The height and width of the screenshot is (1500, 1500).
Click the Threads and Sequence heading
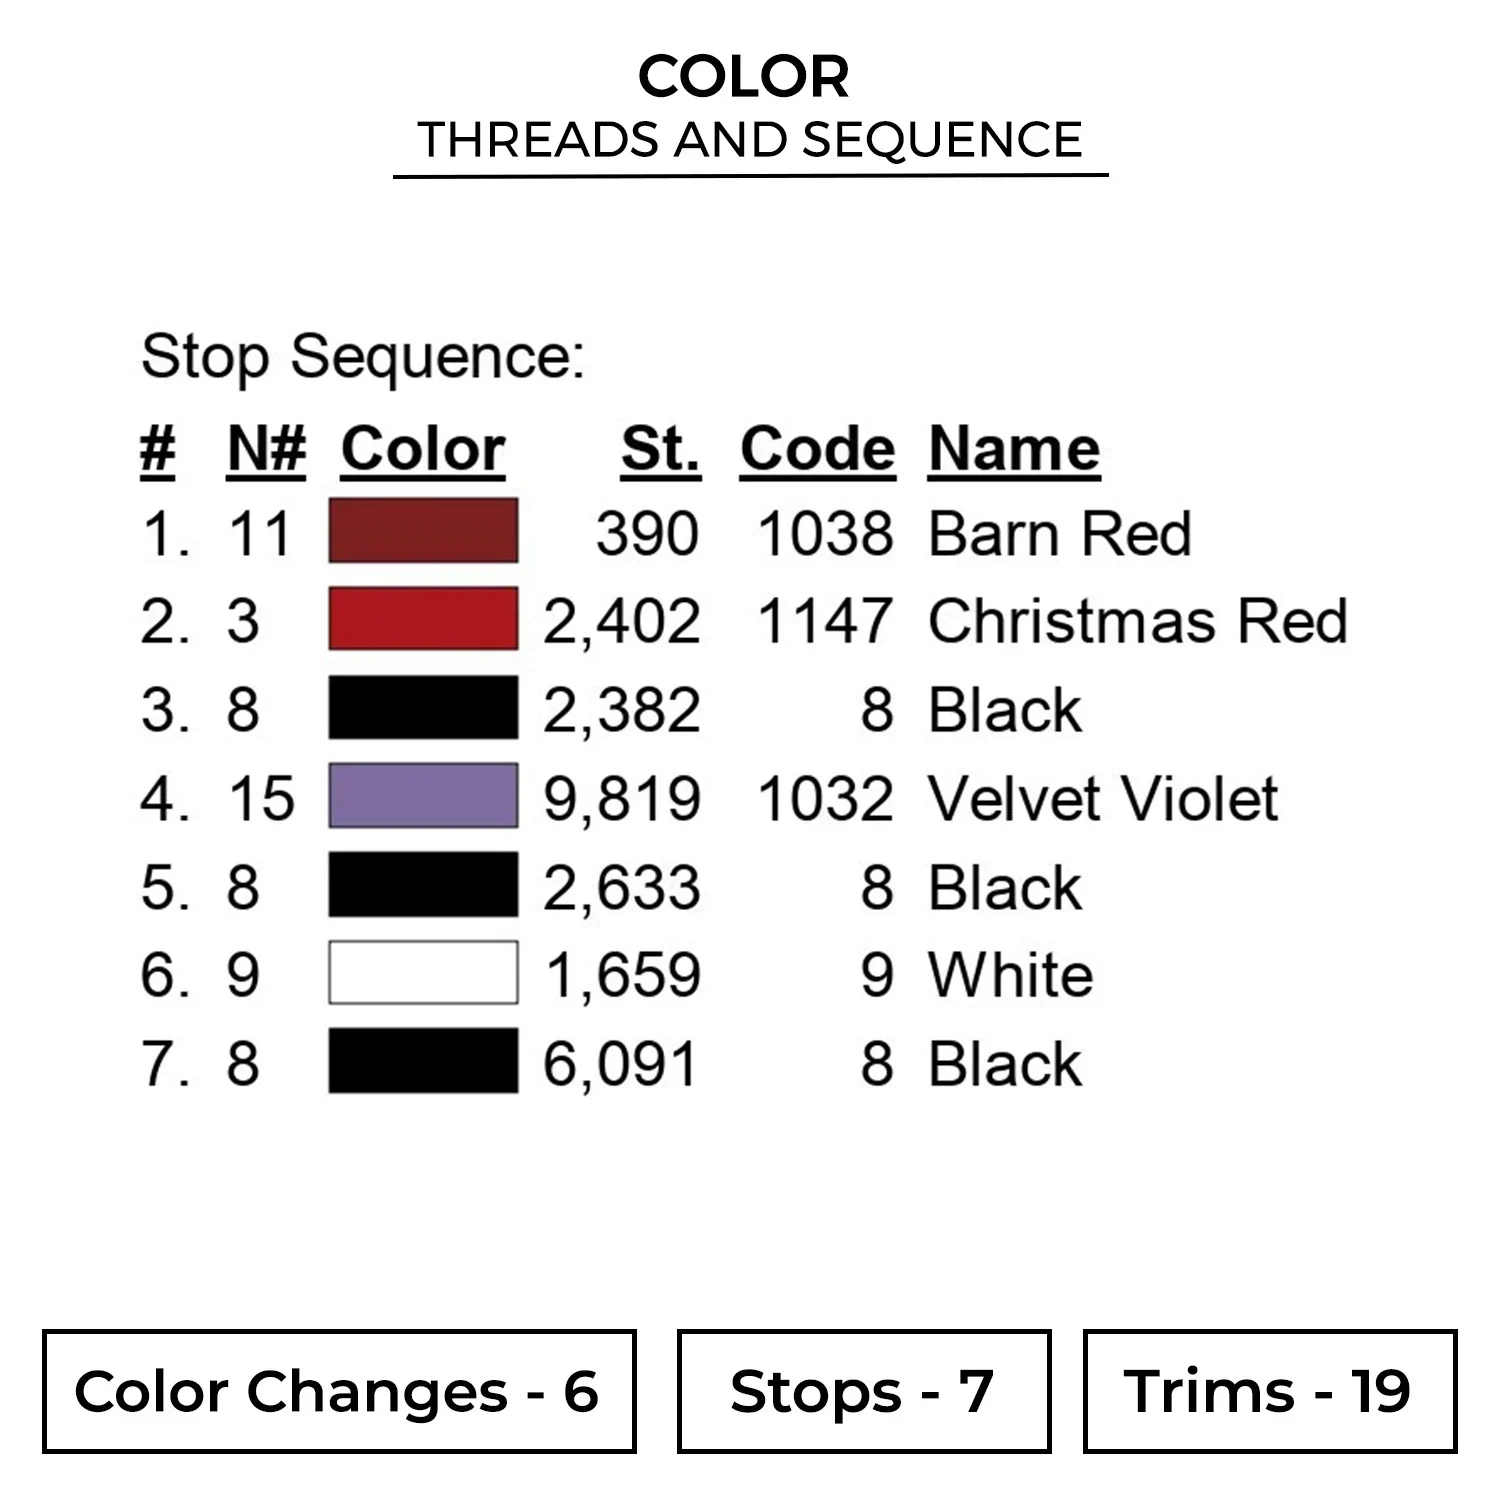[750, 139]
